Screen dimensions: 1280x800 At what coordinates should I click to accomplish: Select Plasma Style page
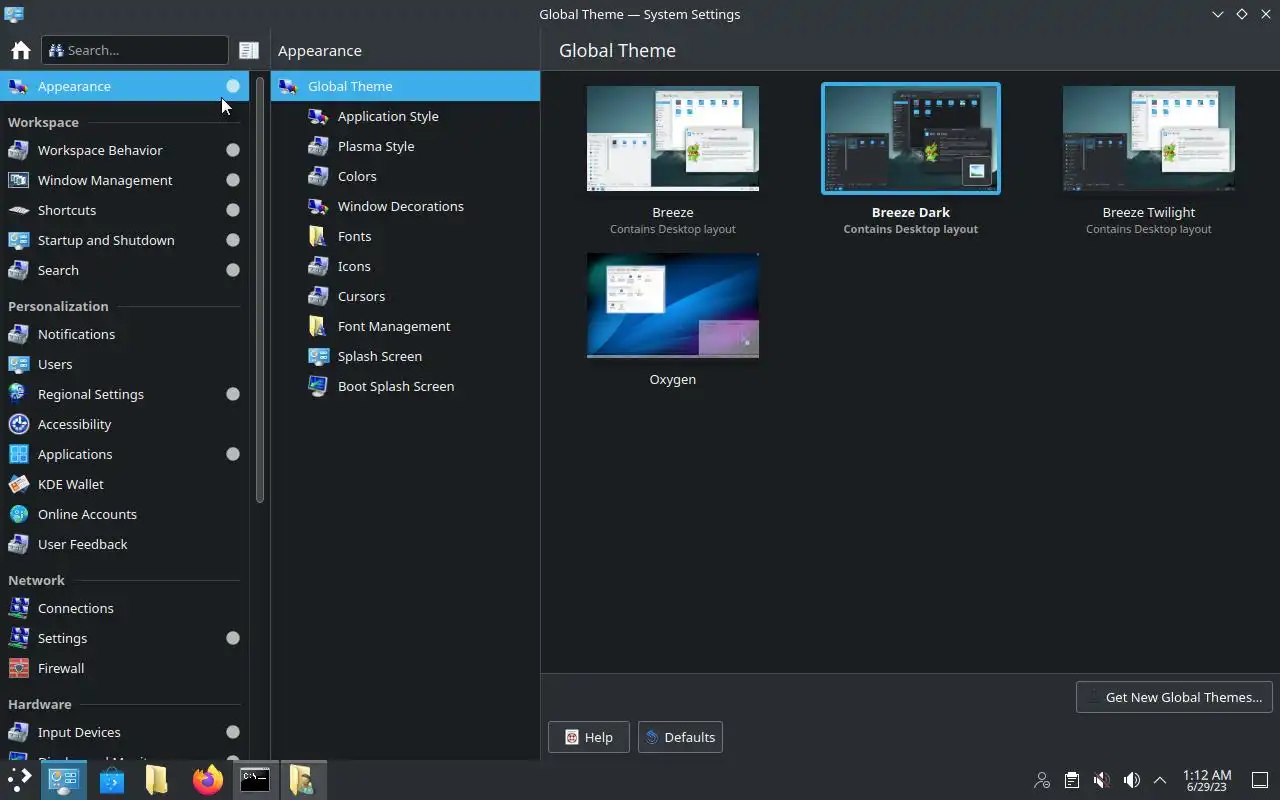[x=405, y=146]
